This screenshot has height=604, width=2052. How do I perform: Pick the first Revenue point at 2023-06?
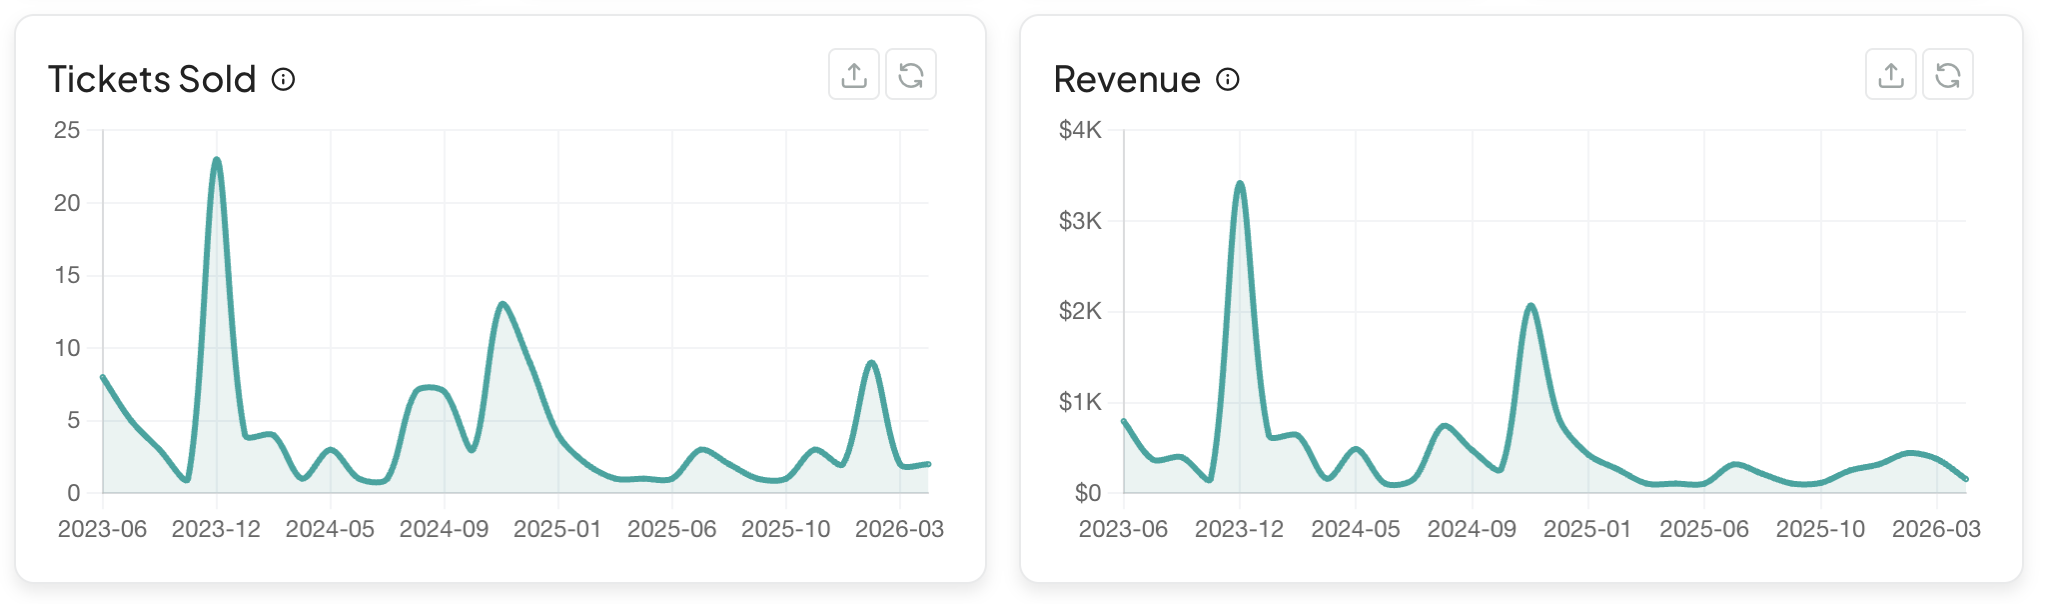pyautogui.click(x=1124, y=421)
